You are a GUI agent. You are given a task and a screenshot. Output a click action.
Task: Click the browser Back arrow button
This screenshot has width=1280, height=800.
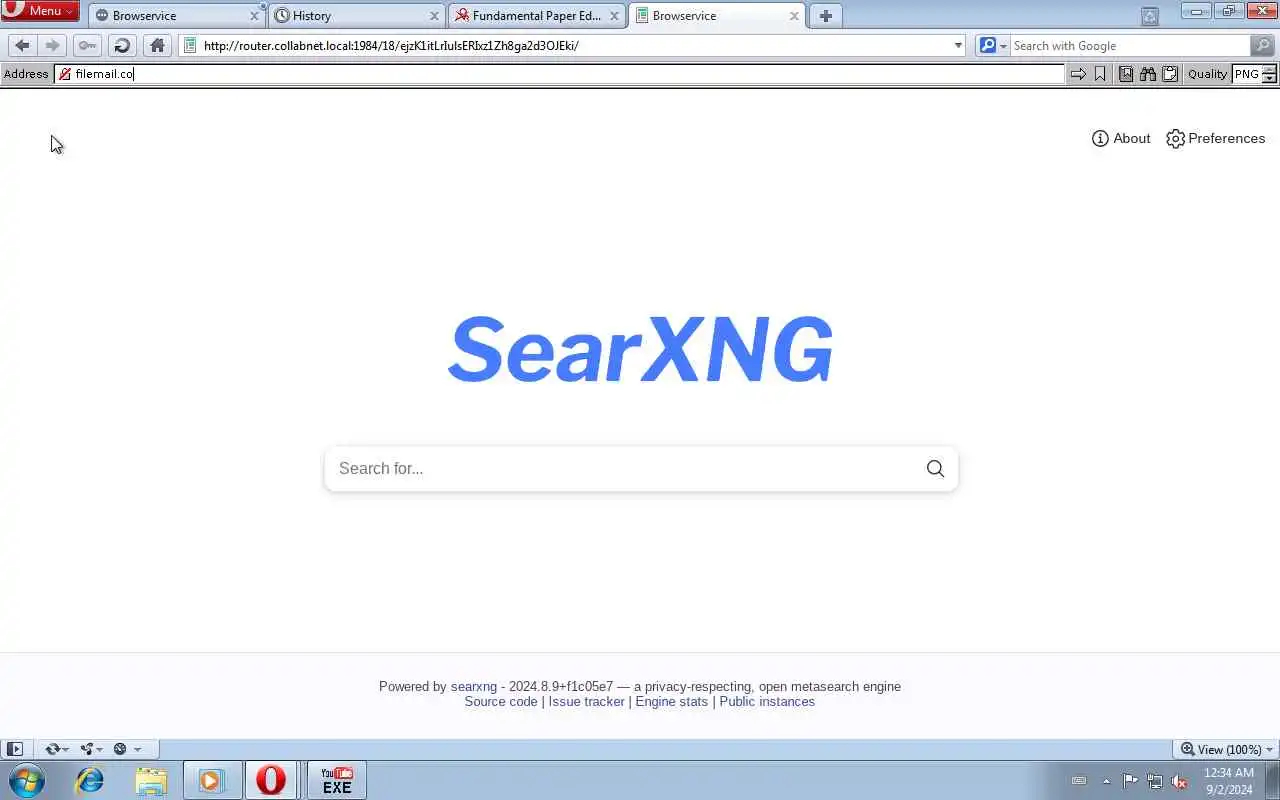(22, 45)
